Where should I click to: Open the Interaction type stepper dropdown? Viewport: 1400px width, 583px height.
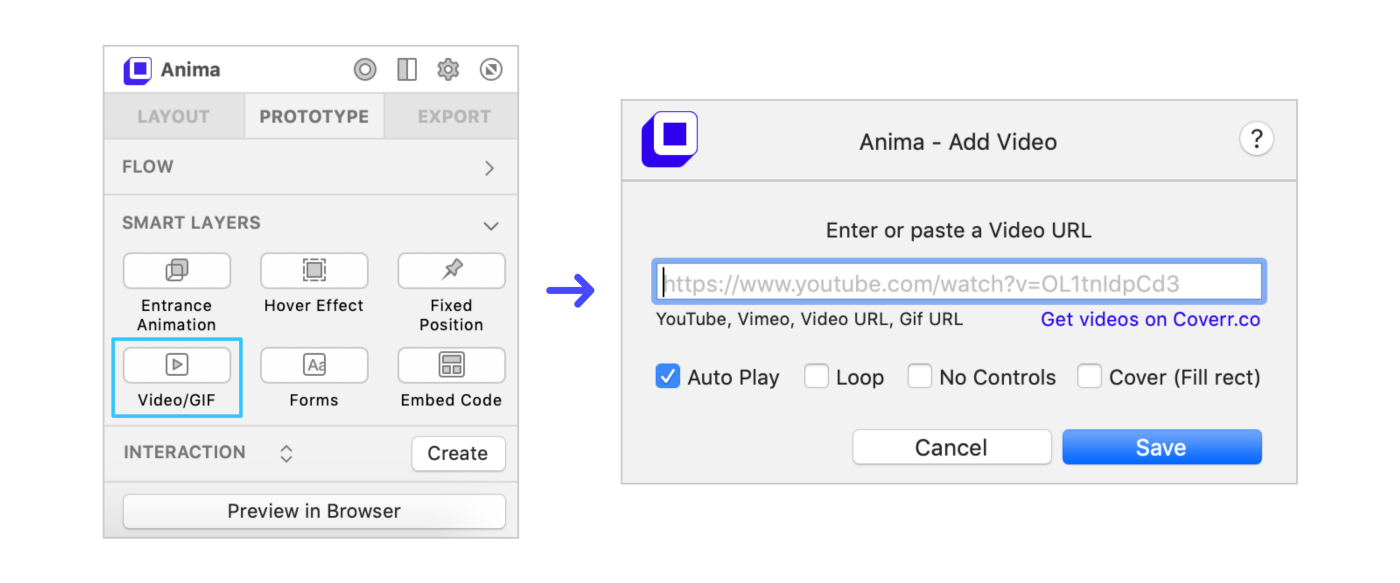286,453
